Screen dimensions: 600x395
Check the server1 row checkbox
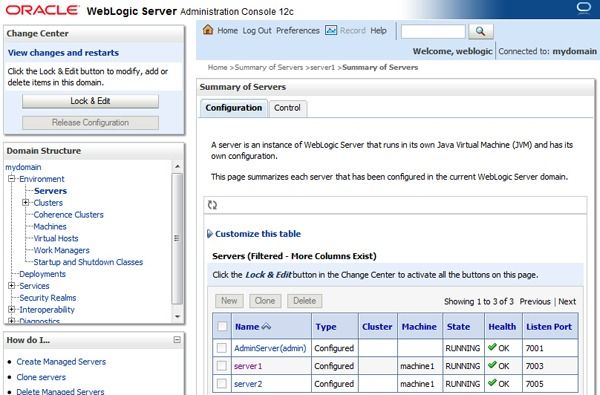(x=222, y=366)
